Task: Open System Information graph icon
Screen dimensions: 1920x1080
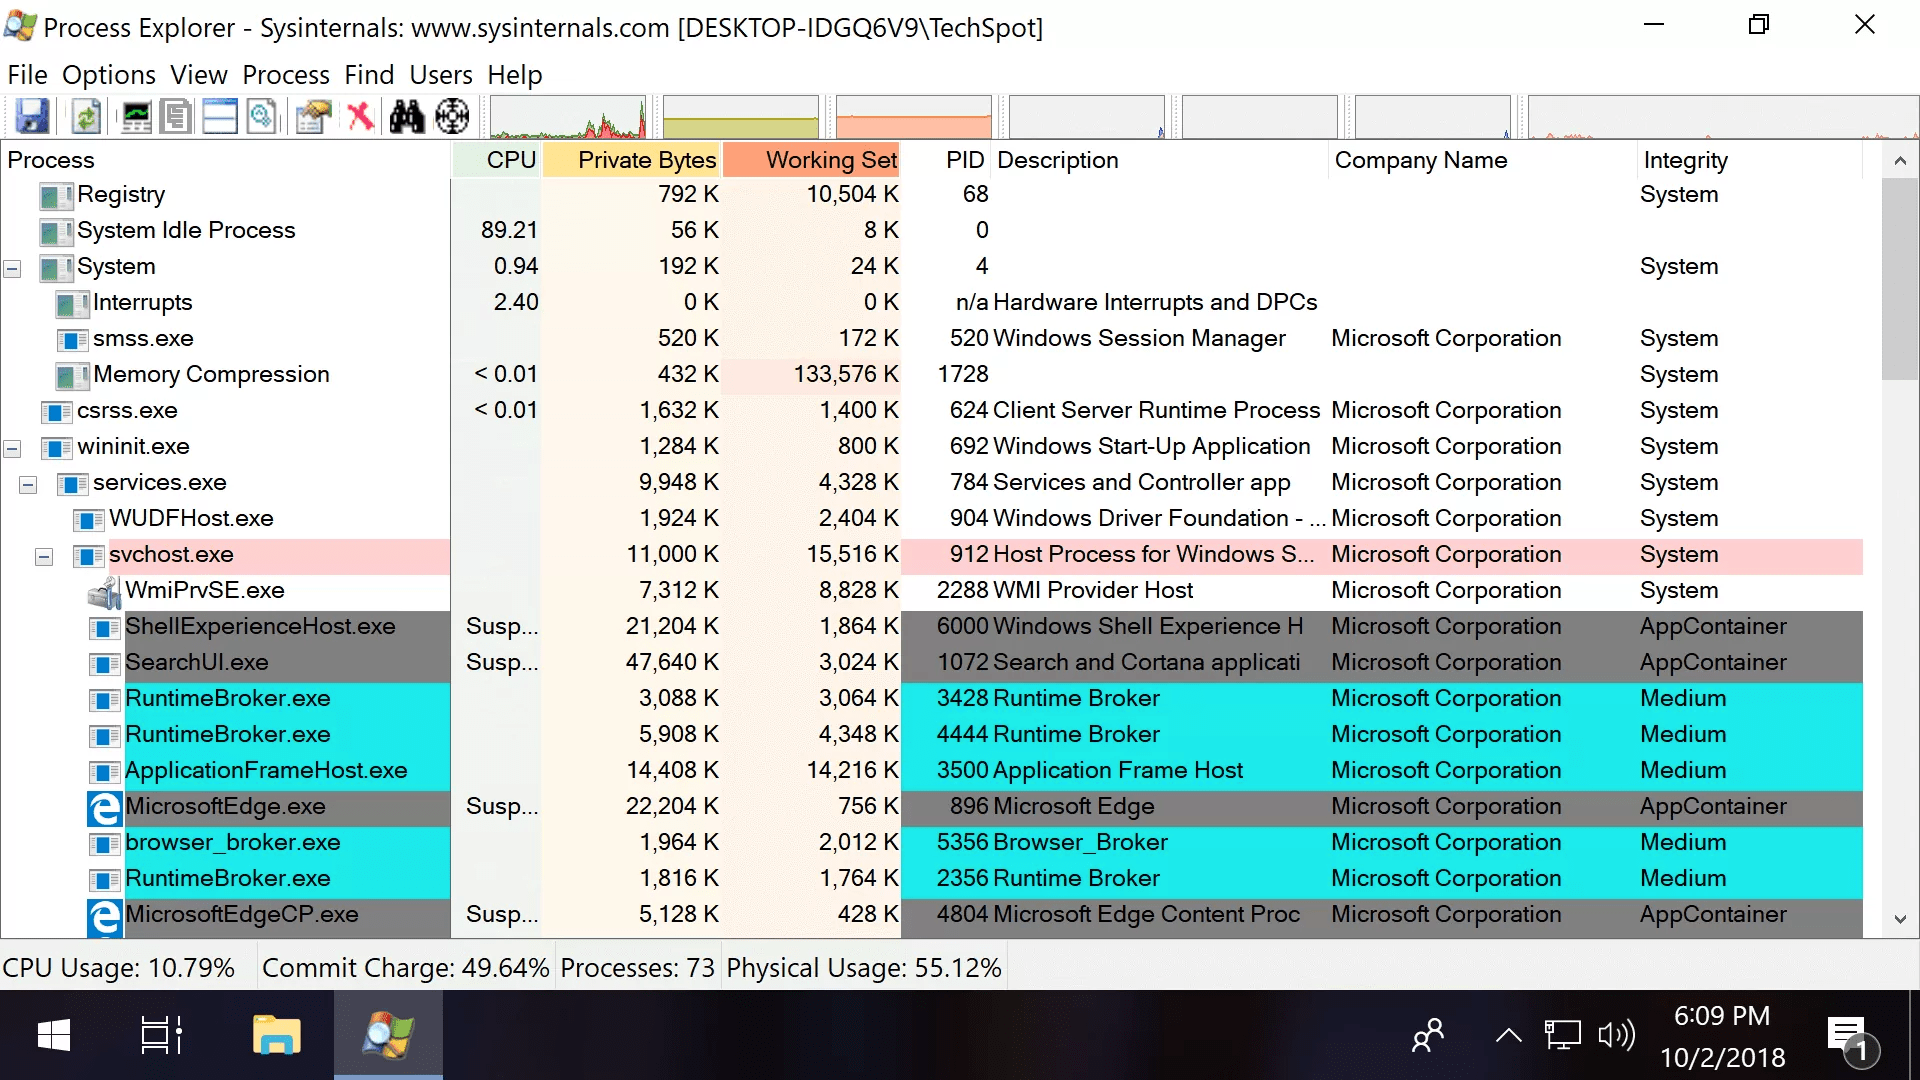Action: point(136,117)
